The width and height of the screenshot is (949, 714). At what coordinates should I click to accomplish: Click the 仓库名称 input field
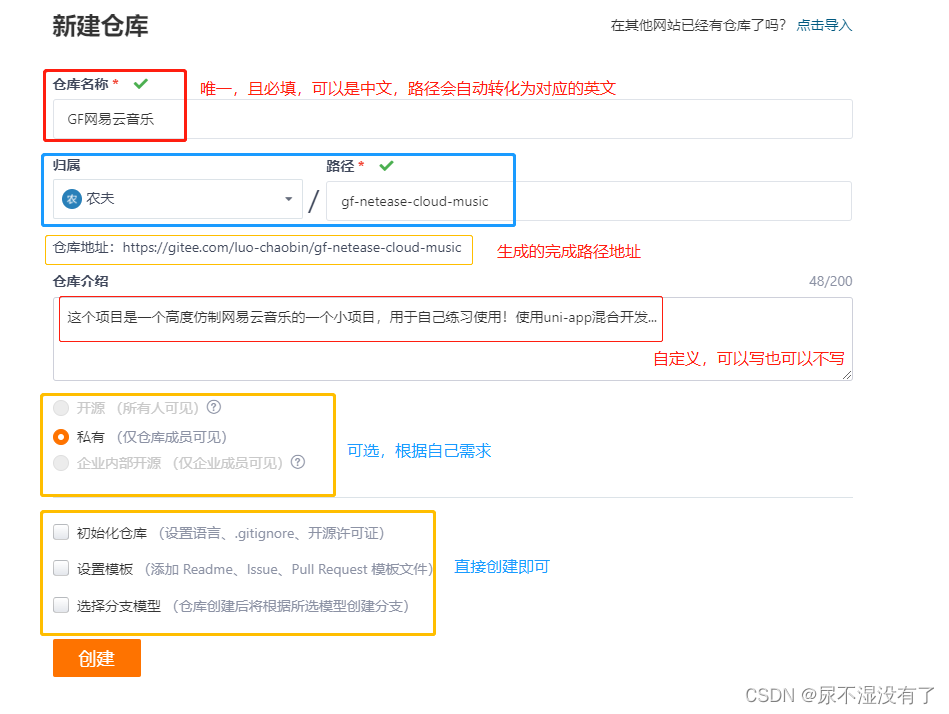click(453, 119)
